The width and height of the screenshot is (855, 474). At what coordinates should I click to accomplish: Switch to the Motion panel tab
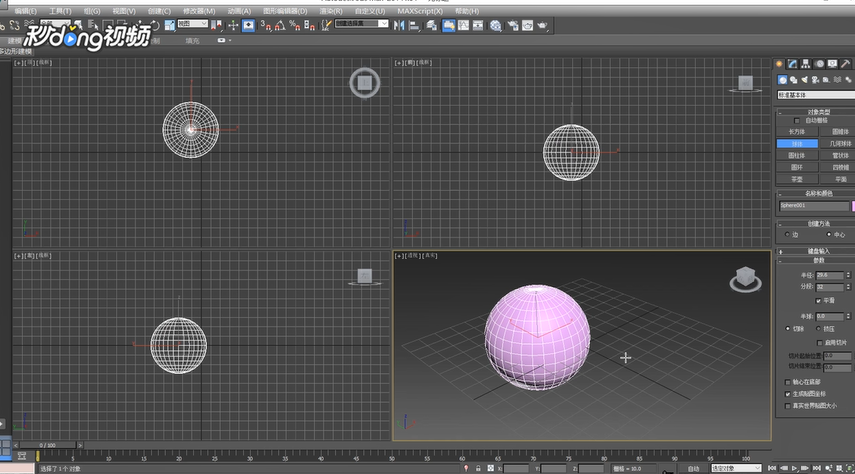819,64
